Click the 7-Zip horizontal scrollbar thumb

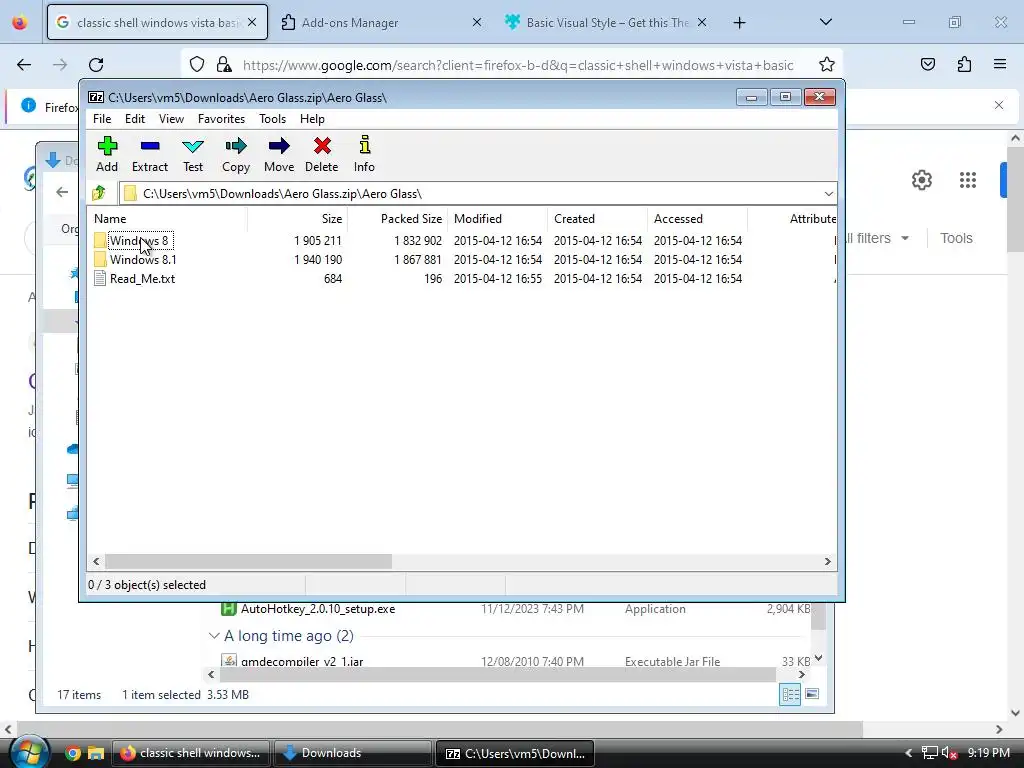click(x=248, y=562)
